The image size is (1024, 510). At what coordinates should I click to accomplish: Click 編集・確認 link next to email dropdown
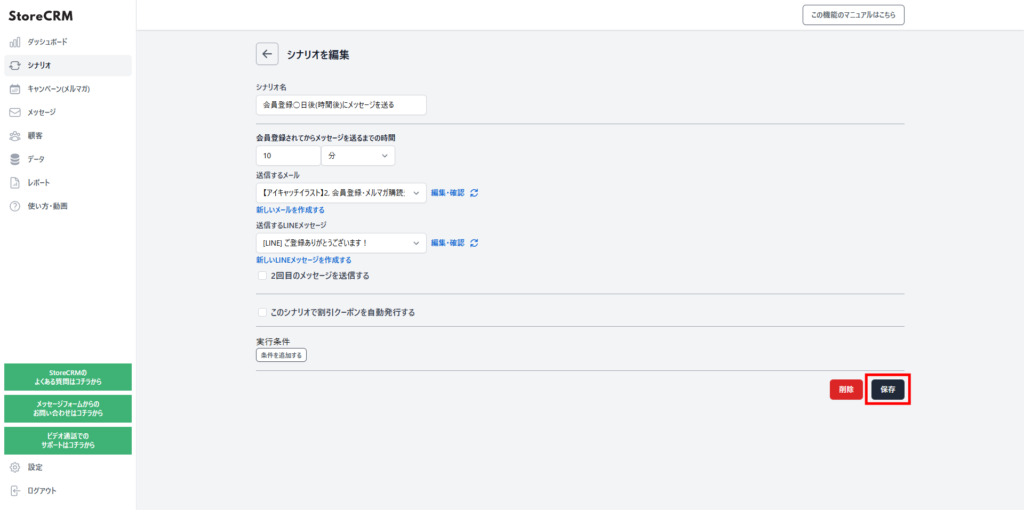(x=447, y=193)
